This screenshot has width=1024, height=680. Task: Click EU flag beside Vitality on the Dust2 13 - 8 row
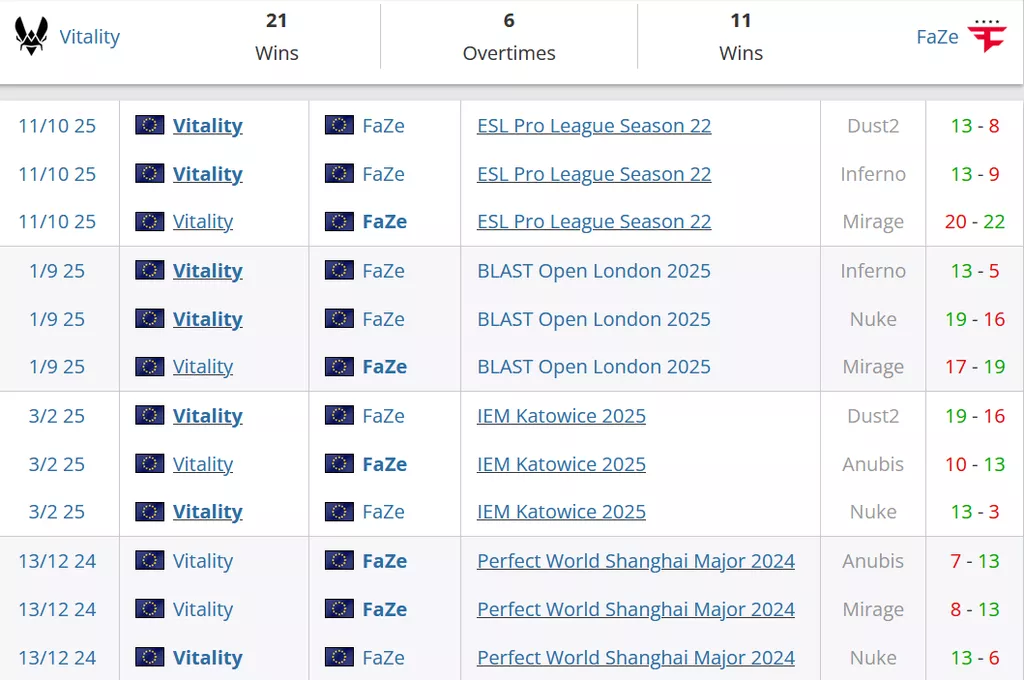point(150,125)
